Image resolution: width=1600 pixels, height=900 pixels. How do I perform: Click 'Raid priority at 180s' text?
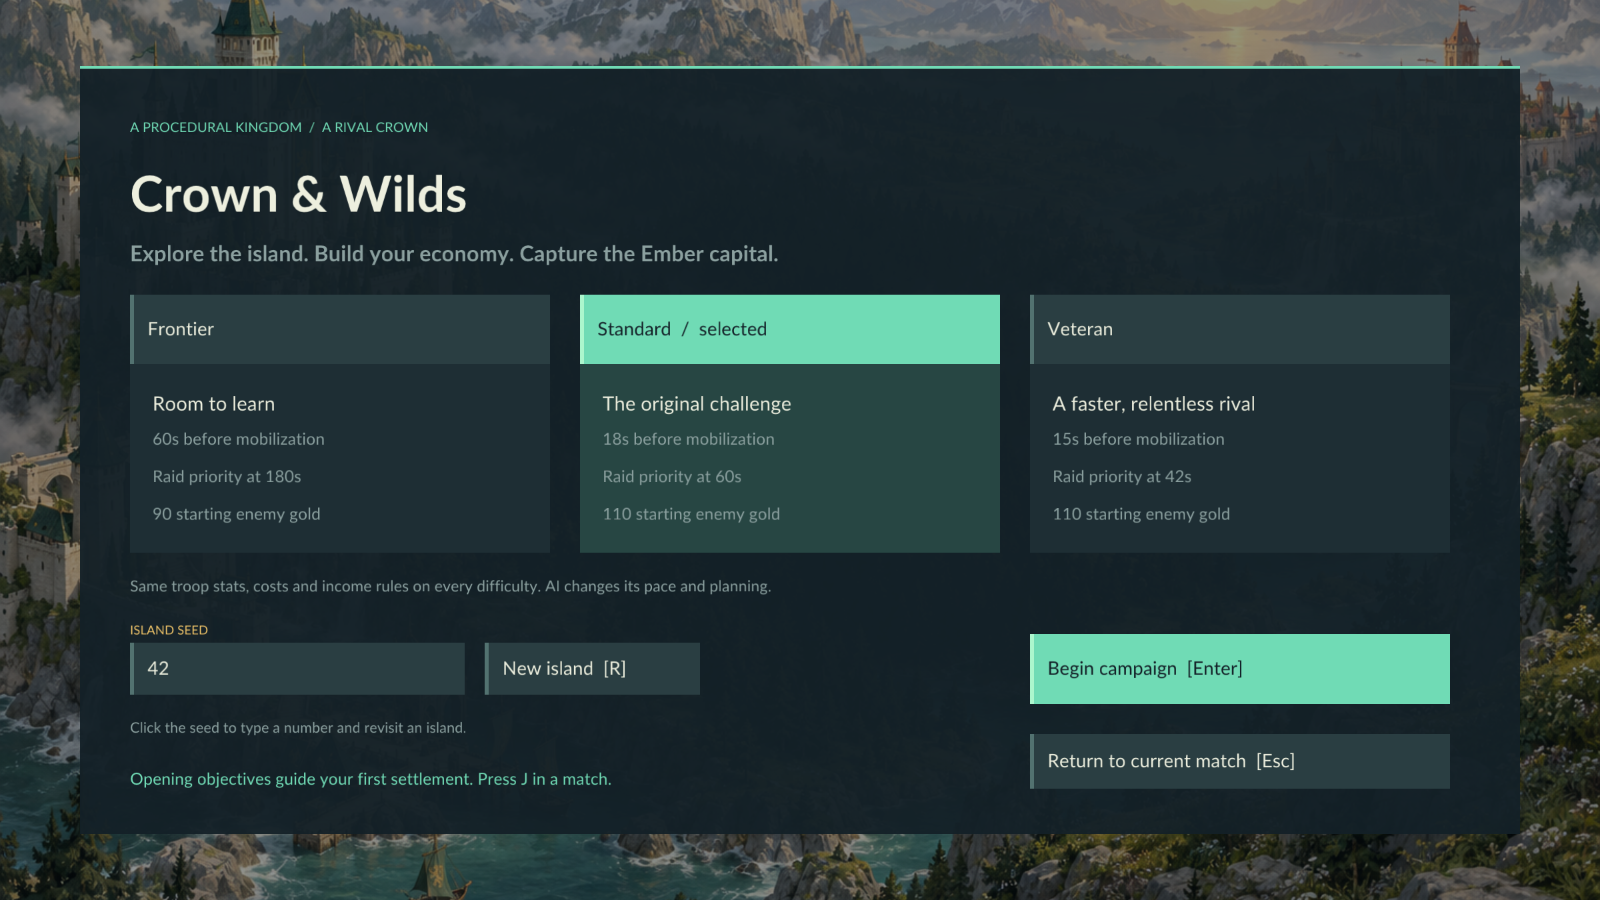(227, 477)
